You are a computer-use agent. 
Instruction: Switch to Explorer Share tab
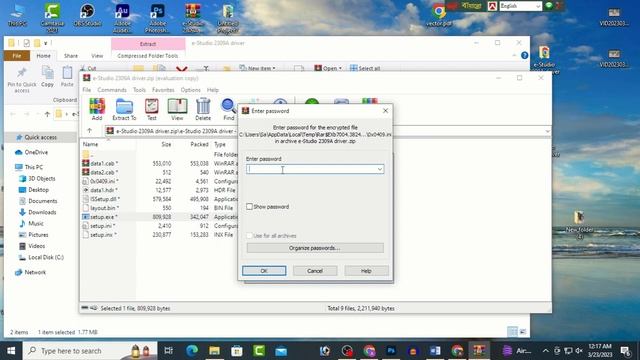(x=71, y=56)
